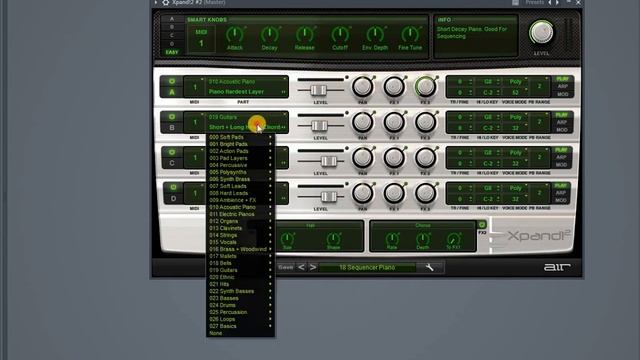Toggle power button for part B
Screen dimensions: 640x360
(x=172, y=117)
